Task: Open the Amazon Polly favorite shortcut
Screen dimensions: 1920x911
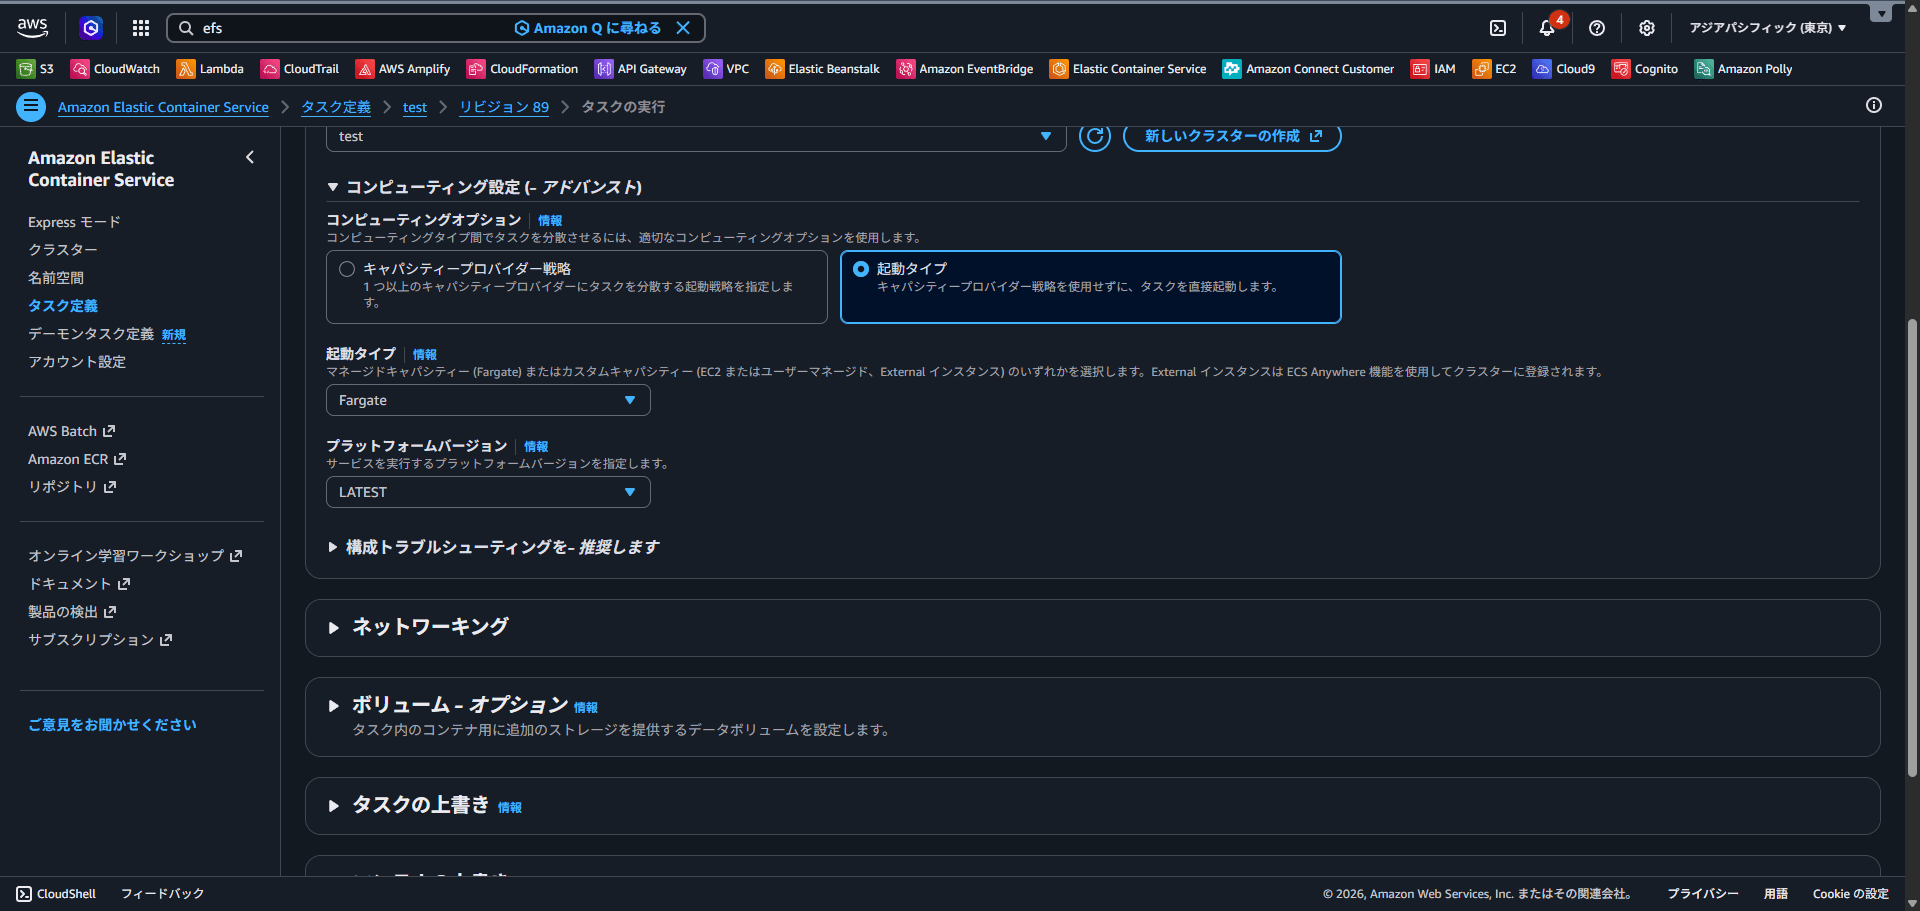Action: [x=1743, y=69]
